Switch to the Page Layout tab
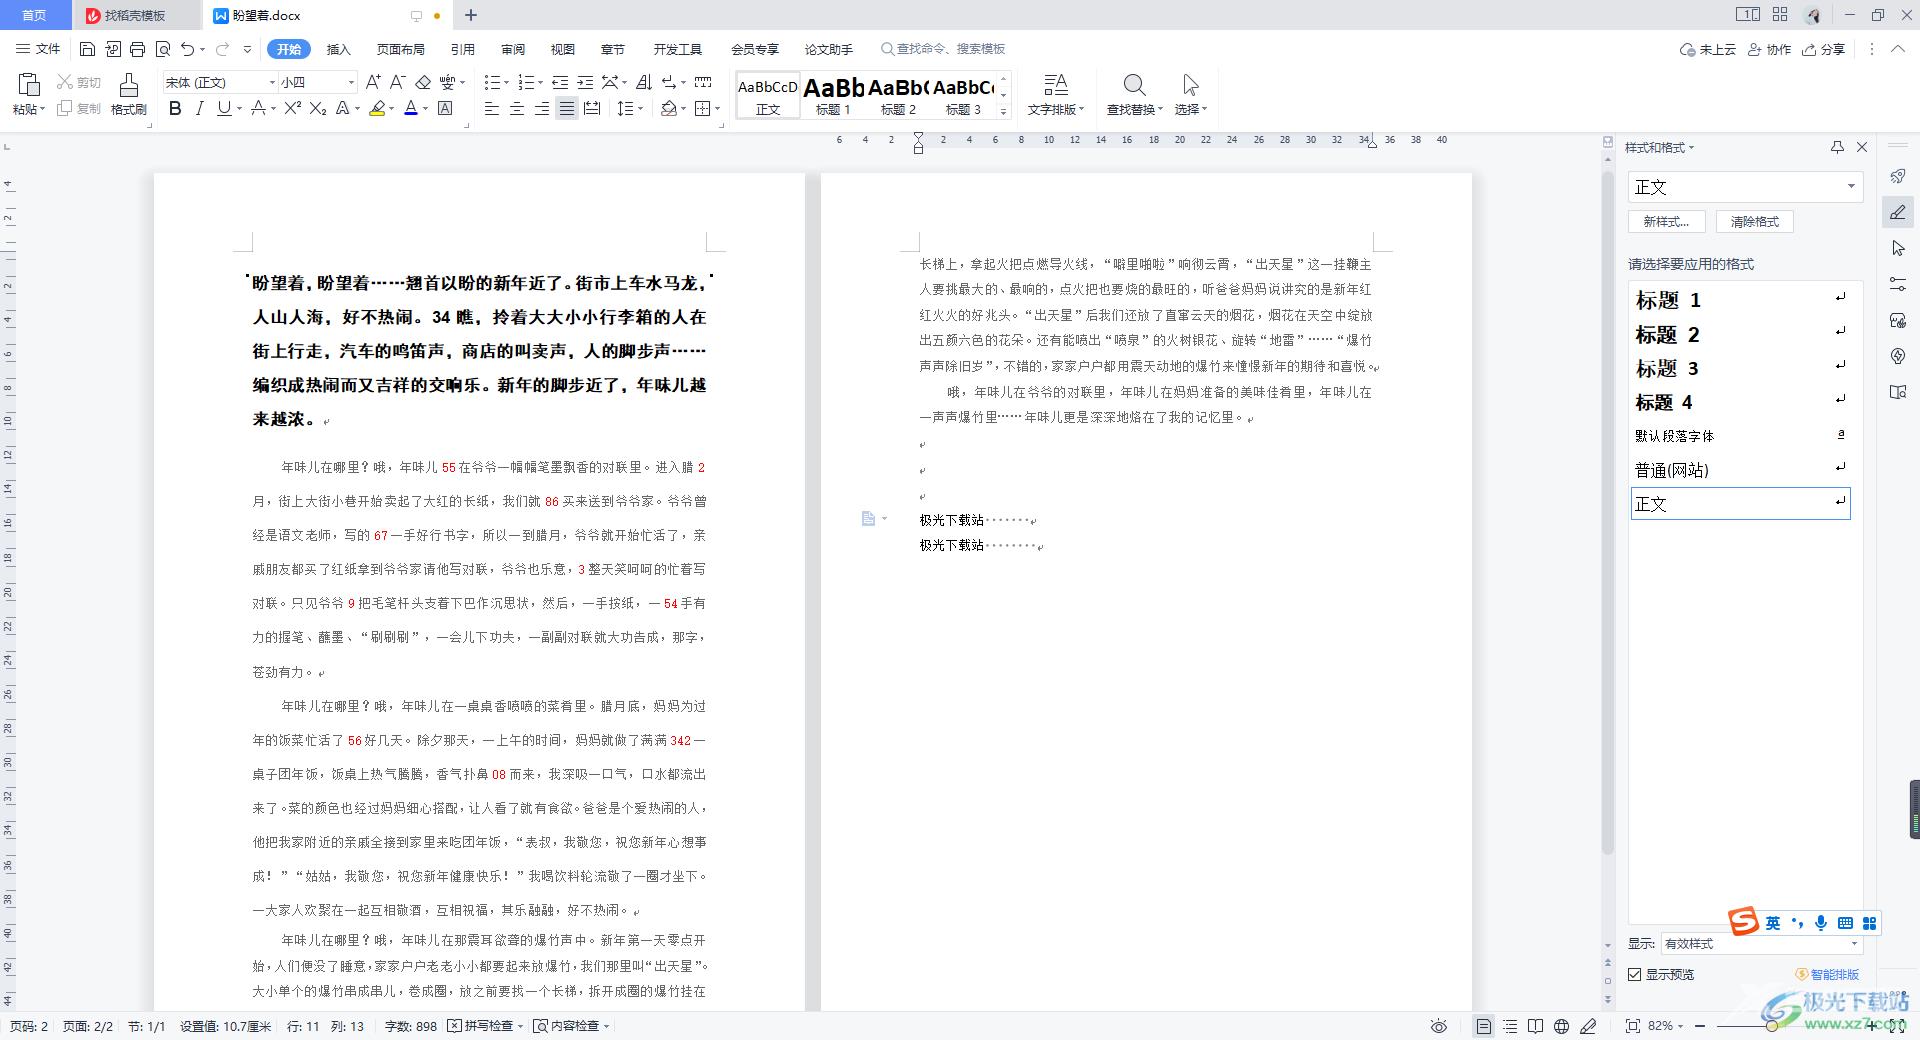Viewport: 1920px width, 1040px height. 400,49
